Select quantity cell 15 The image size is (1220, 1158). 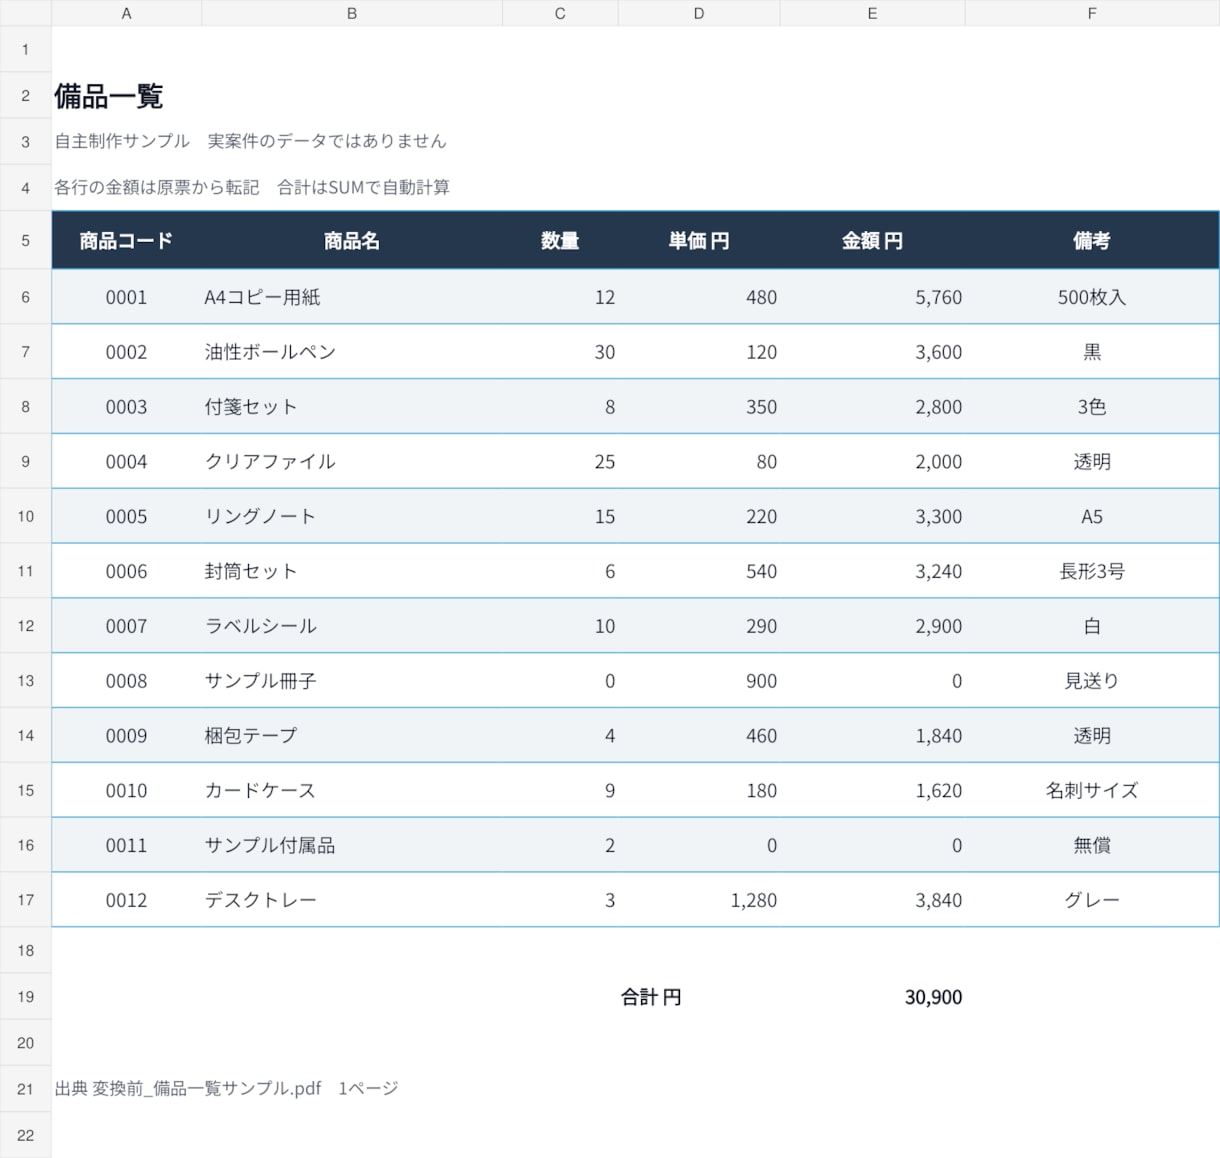point(560,517)
